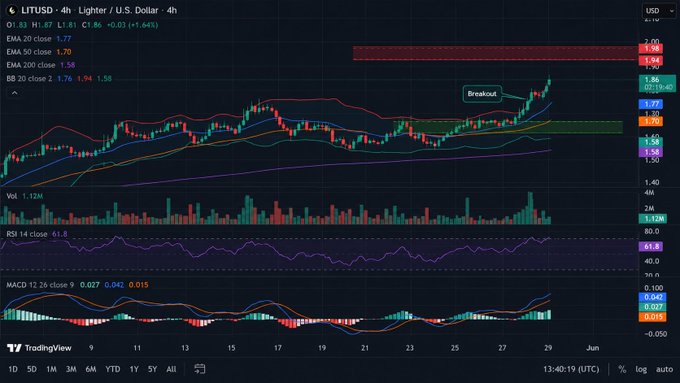
Task: Click the 1.12M volume axis label
Action: coord(653,218)
